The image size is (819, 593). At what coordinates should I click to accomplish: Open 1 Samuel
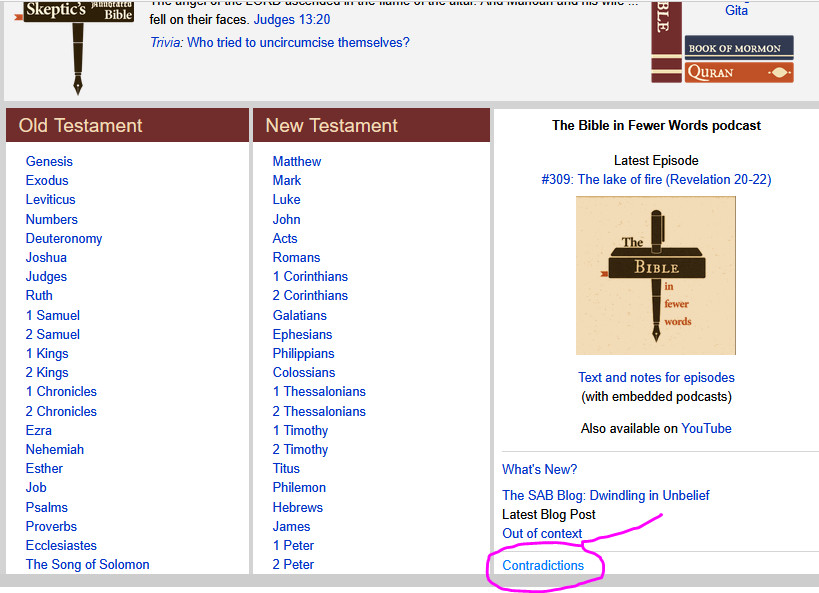point(53,316)
